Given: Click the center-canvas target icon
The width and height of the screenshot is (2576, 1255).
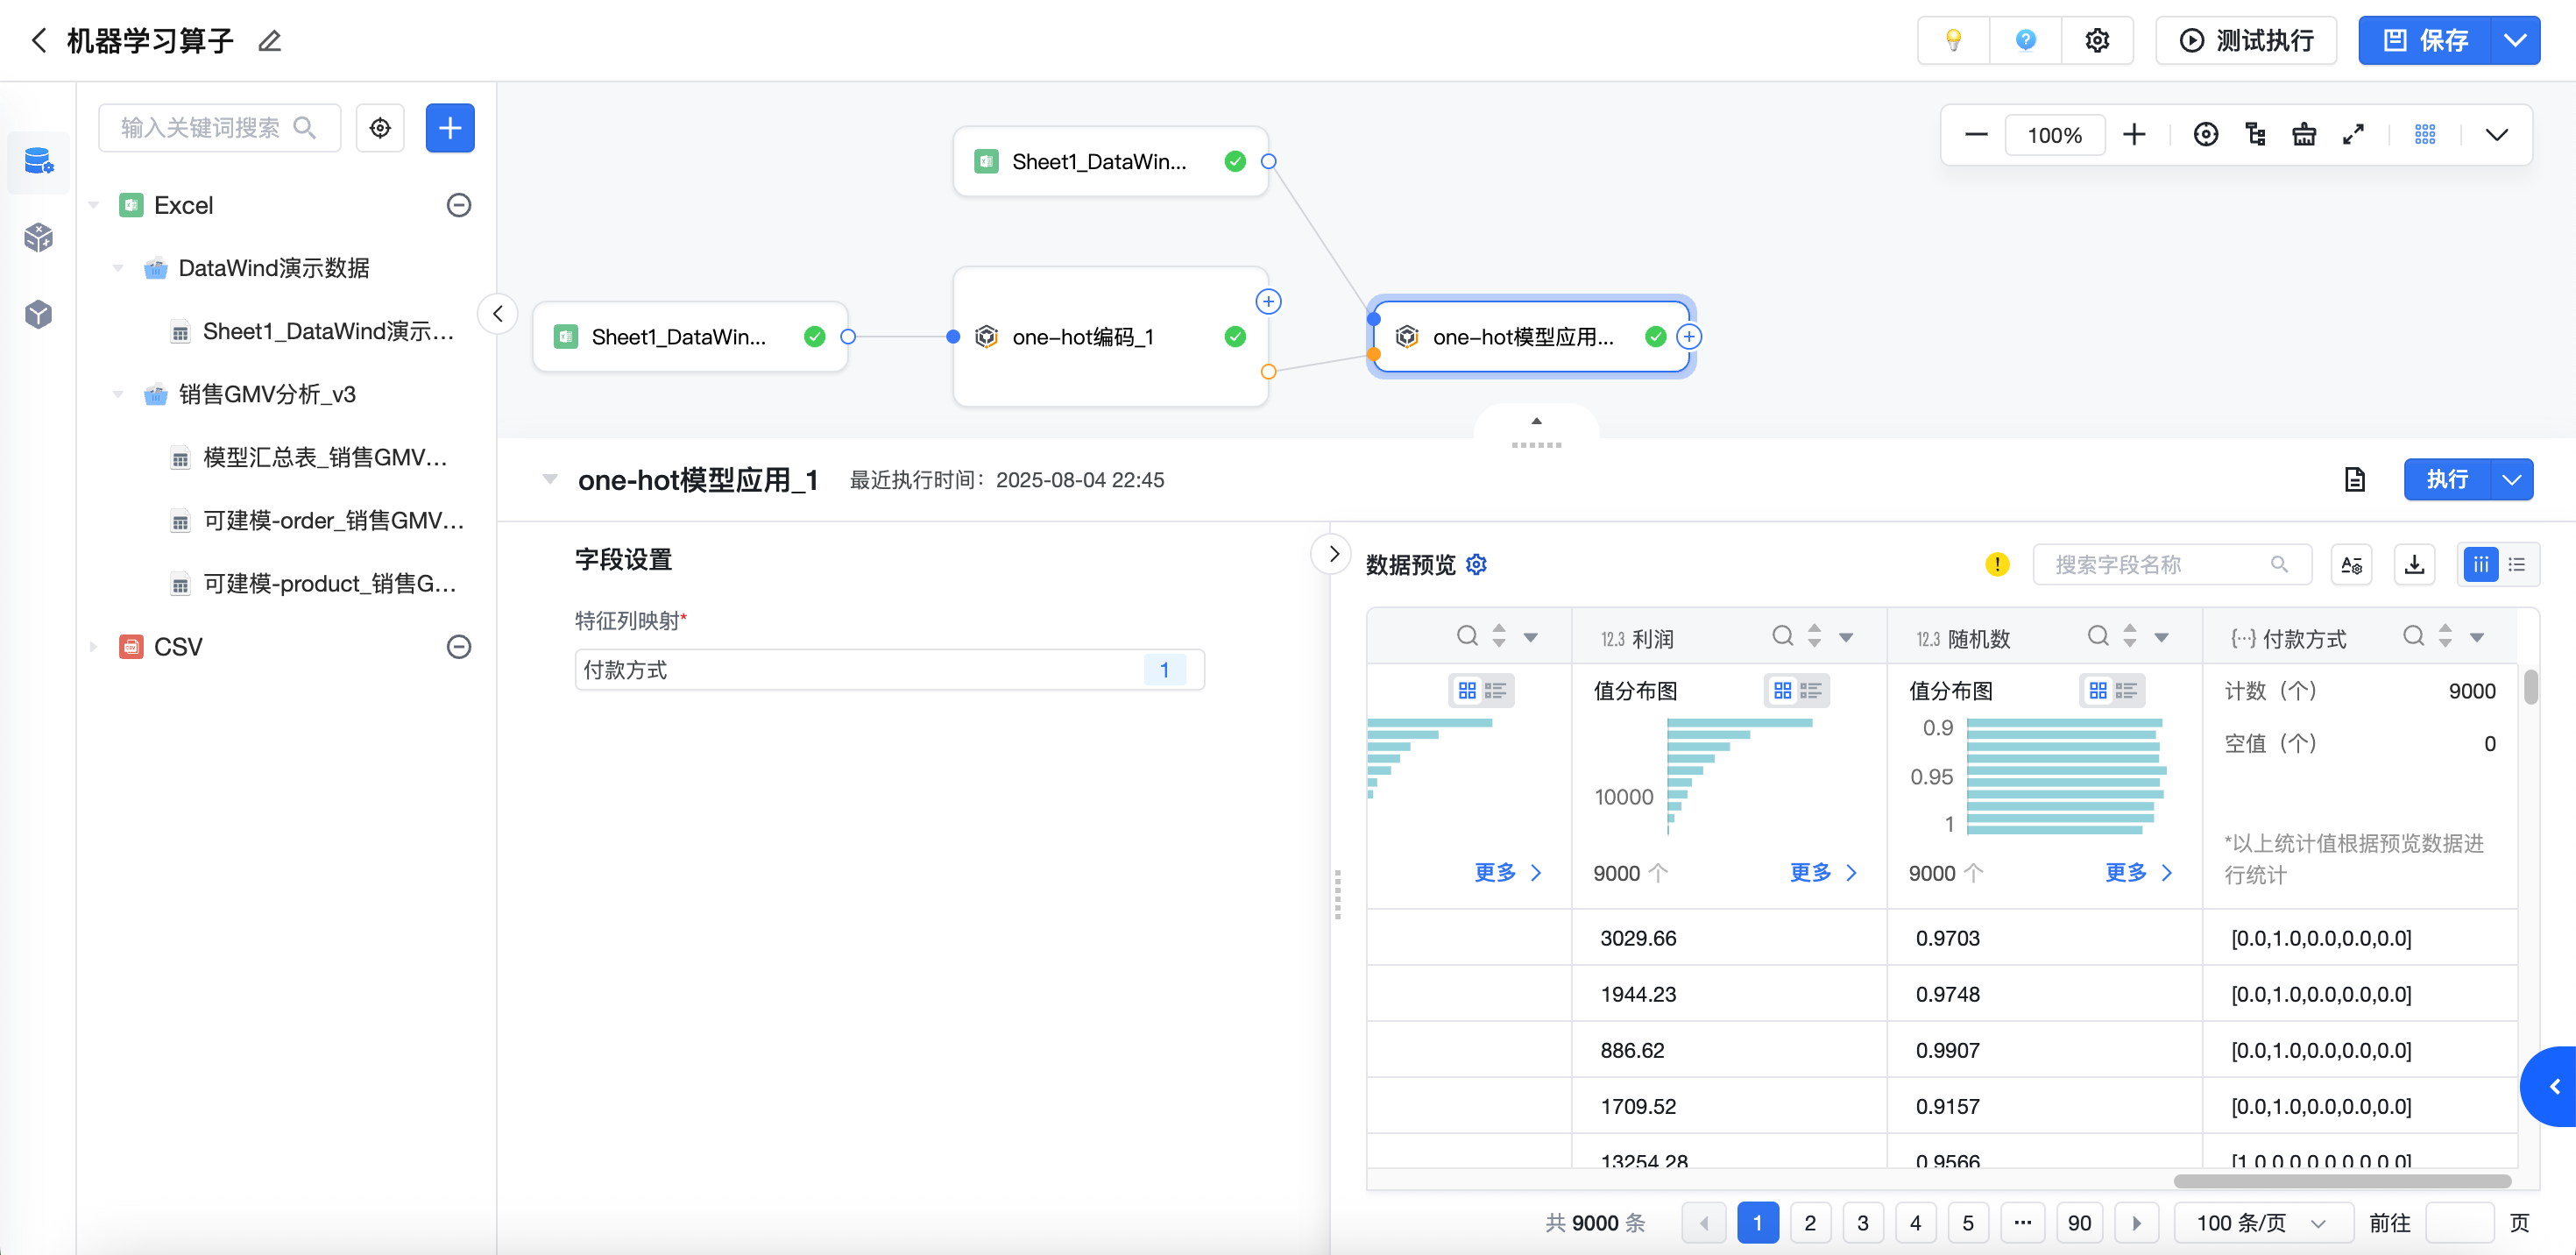Looking at the screenshot, I should [x=2205, y=134].
